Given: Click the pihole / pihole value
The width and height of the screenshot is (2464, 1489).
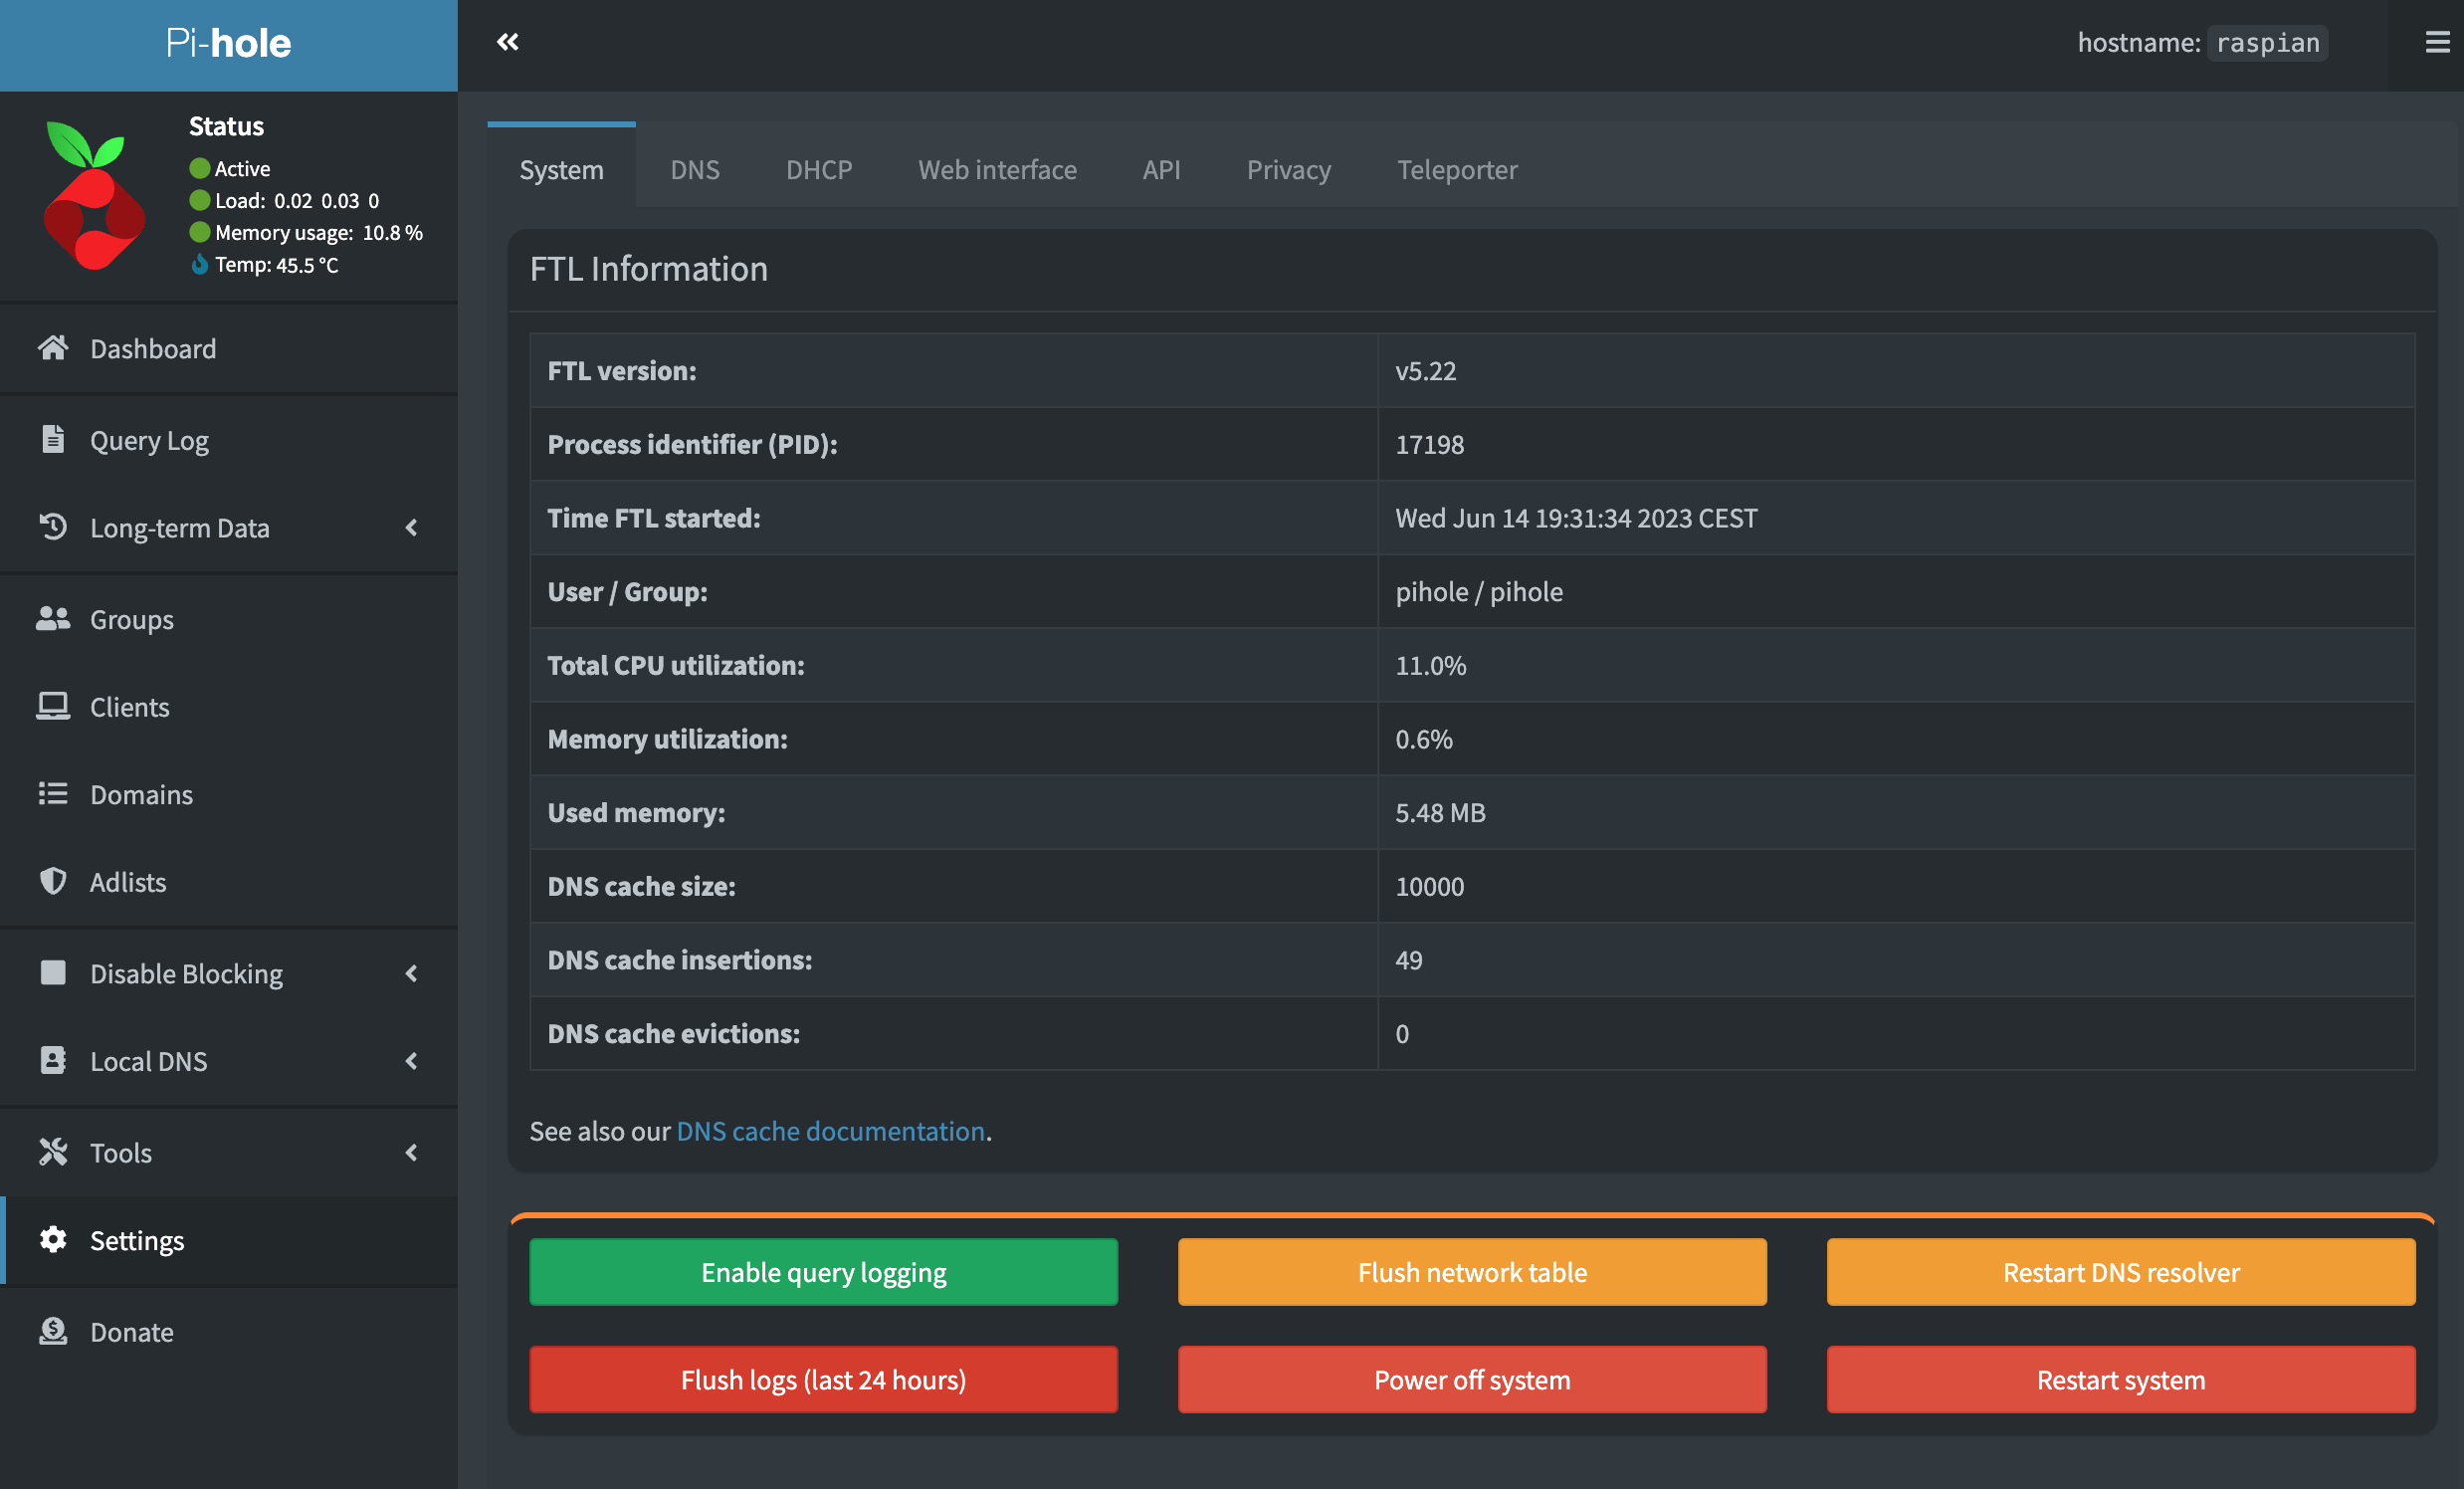Looking at the screenshot, I should click(1479, 591).
